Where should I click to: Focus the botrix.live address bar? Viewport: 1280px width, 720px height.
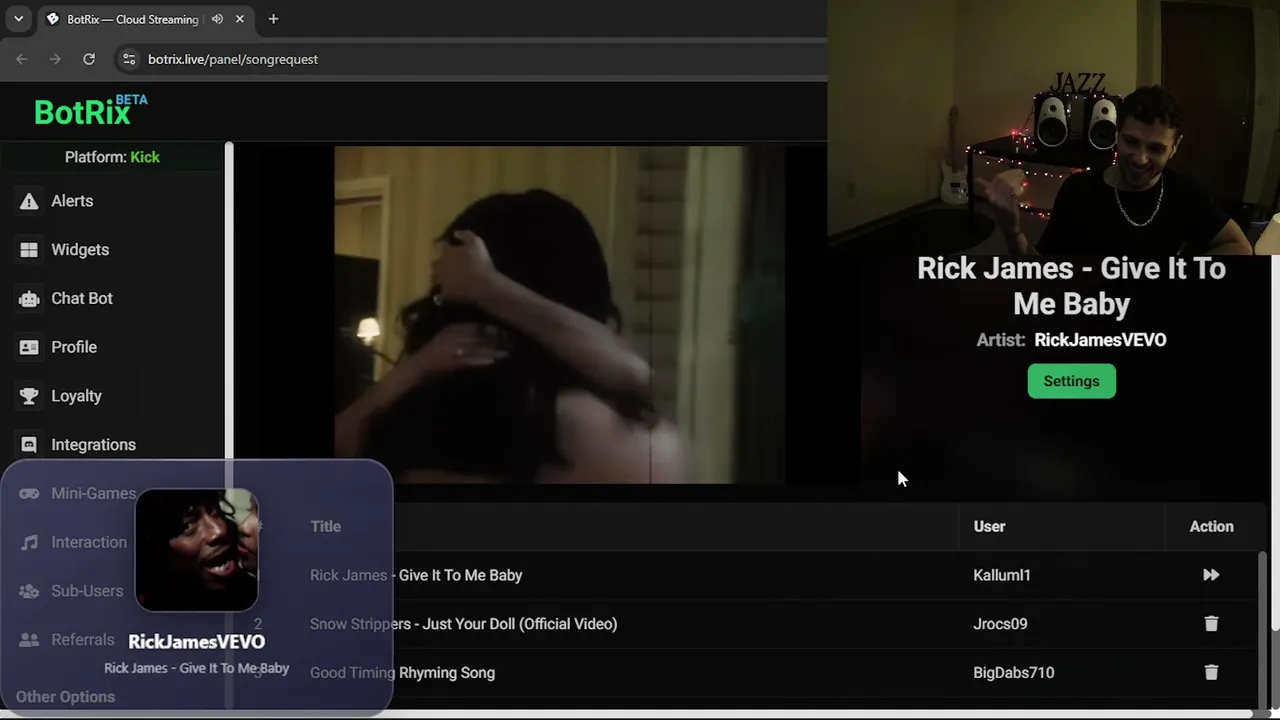(470, 59)
